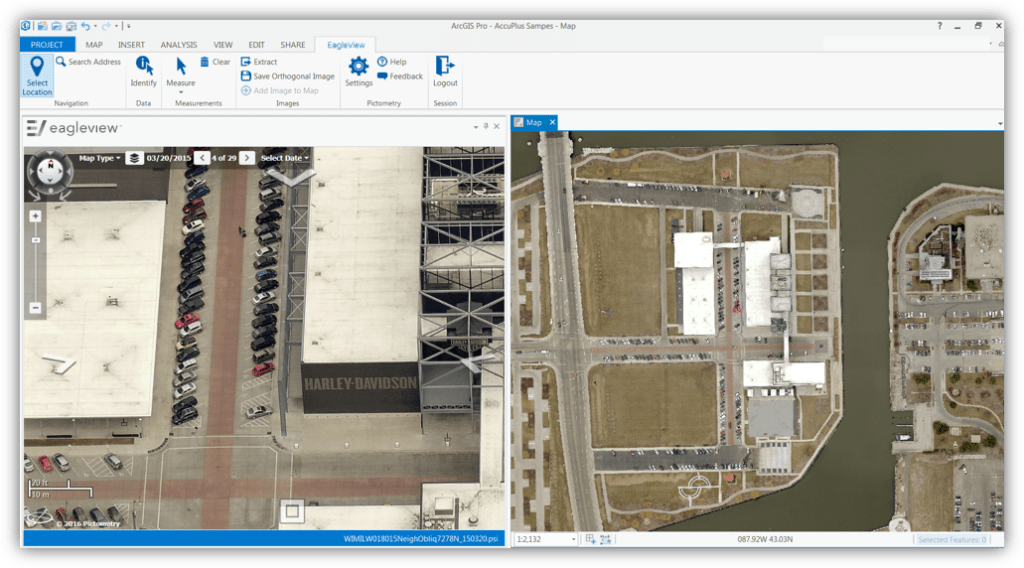The width and height of the screenshot is (1024, 568).
Task: Click Add Image to Map
Action: pos(280,91)
